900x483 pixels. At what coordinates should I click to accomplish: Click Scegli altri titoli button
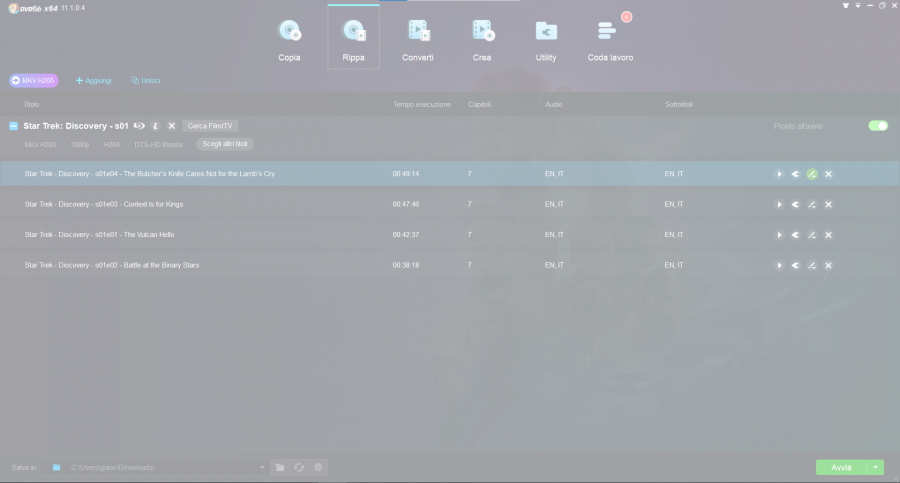pos(224,144)
